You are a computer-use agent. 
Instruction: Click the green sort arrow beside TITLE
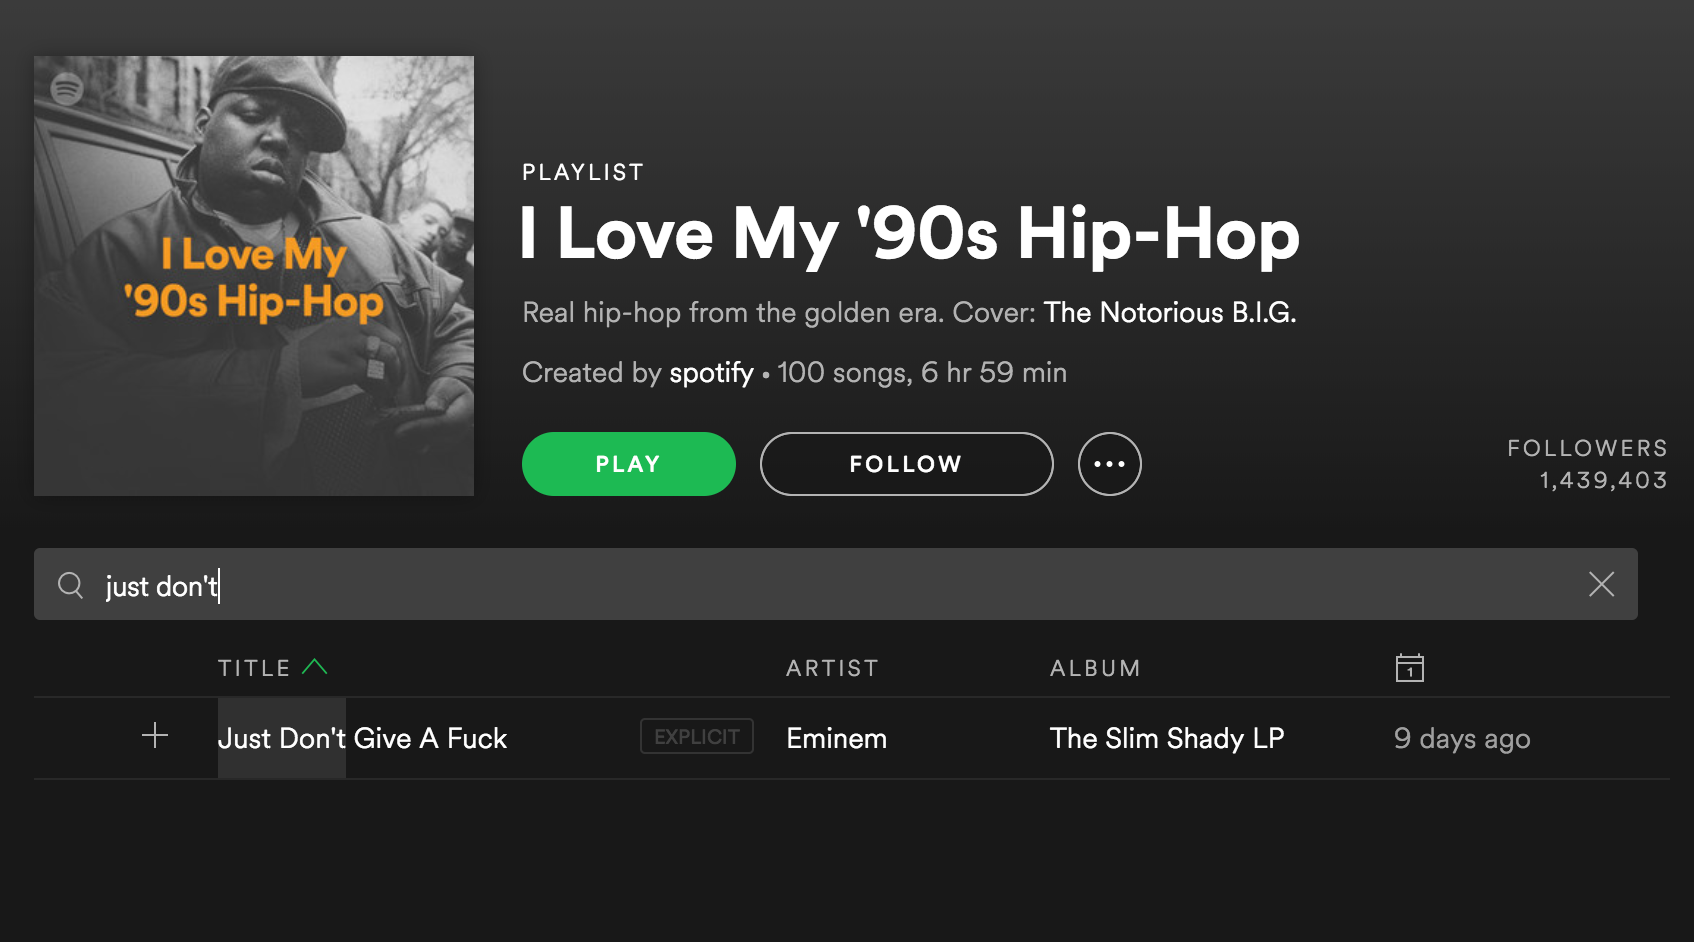tap(315, 667)
